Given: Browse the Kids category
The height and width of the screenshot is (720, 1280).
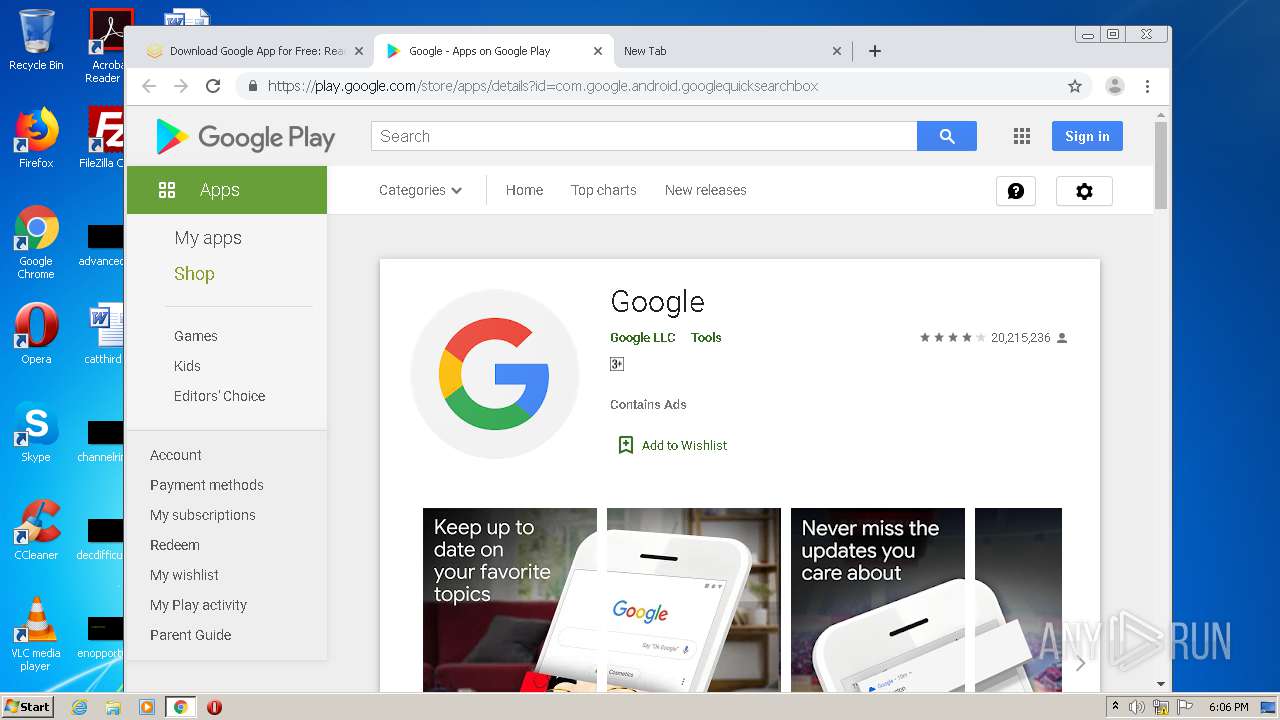Looking at the screenshot, I should pyautogui.click(x=187, y=366).
